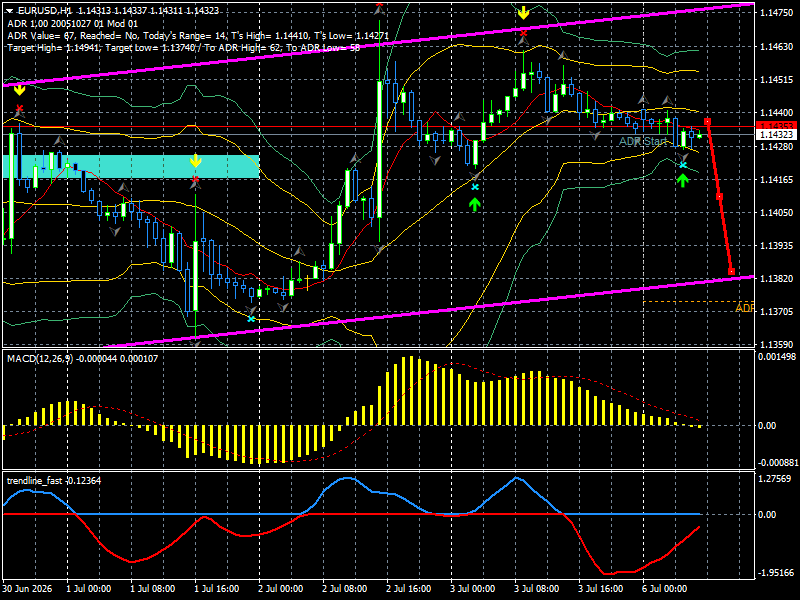
Task: Click the 1.14050 price axis label
Action: click(x=776, y=213)
